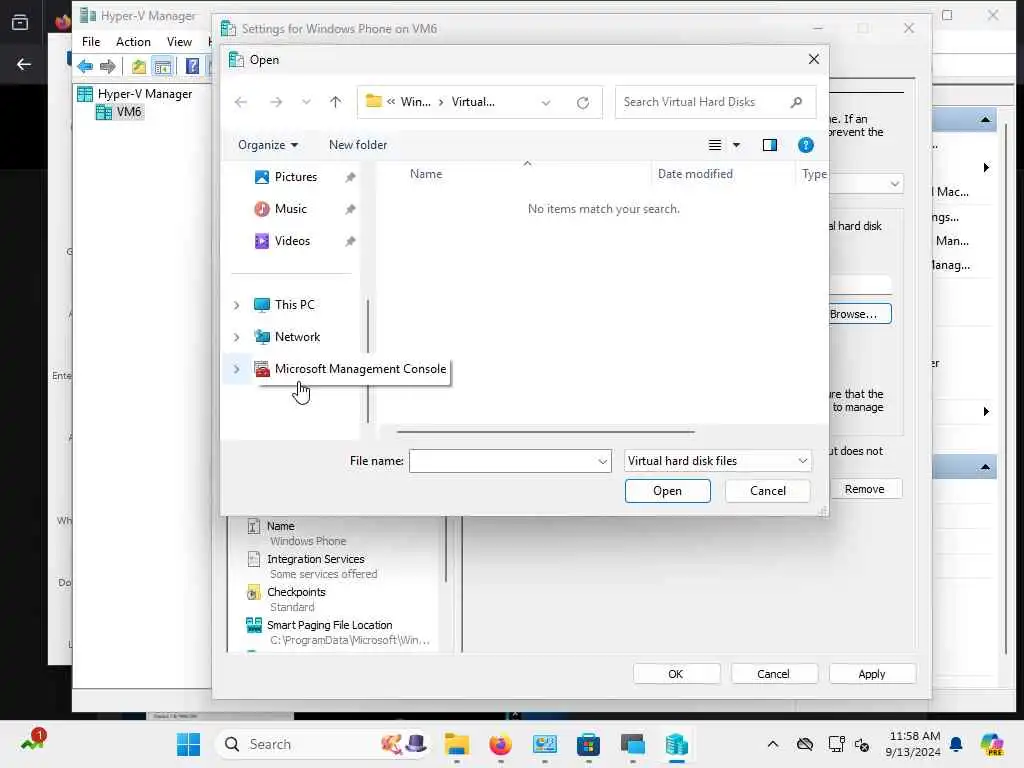Expand Network tree node
This screenshot has height=768, width=1024.
click(x=236, y=337)
